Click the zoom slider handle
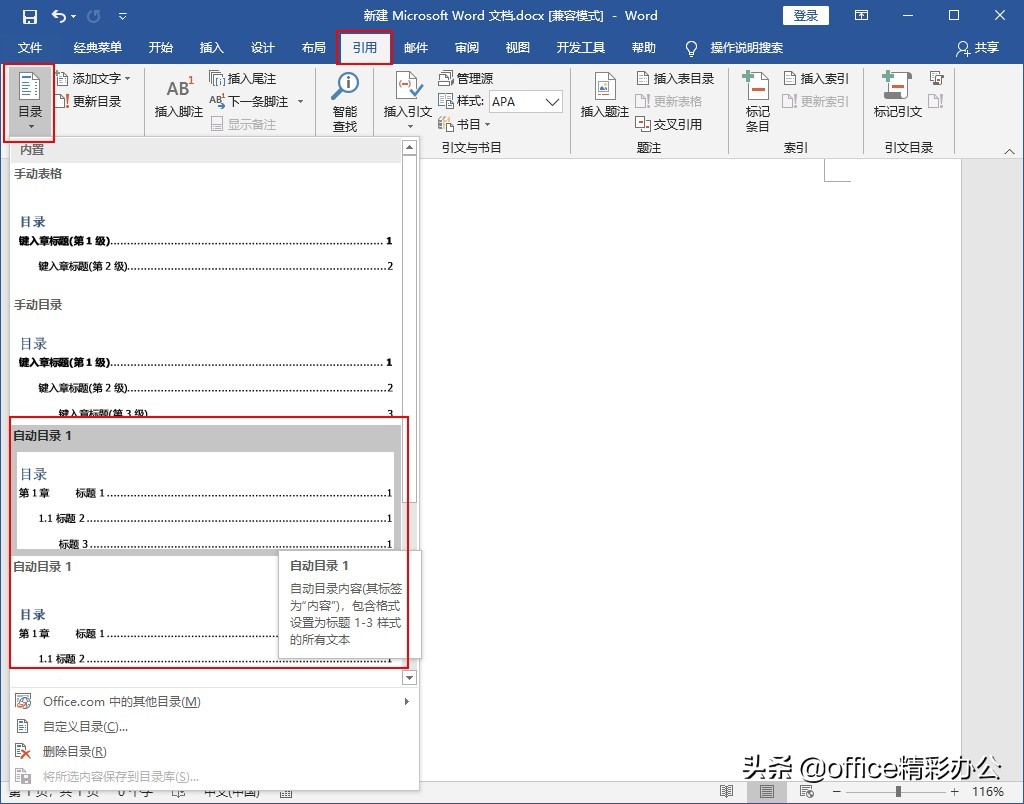1024x804 pixels. pyautogui.click(x=899, y=792)
